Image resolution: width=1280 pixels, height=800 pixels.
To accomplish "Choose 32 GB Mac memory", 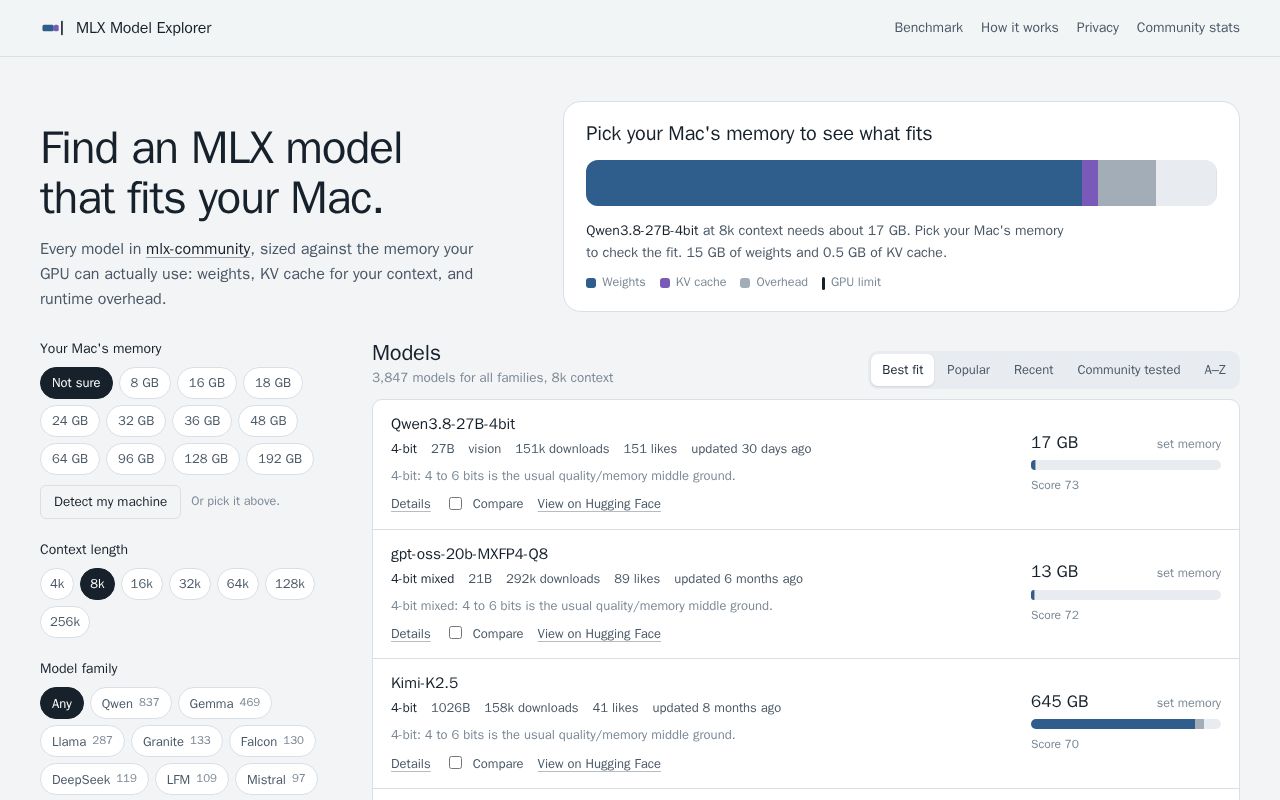I will (136, 421).
